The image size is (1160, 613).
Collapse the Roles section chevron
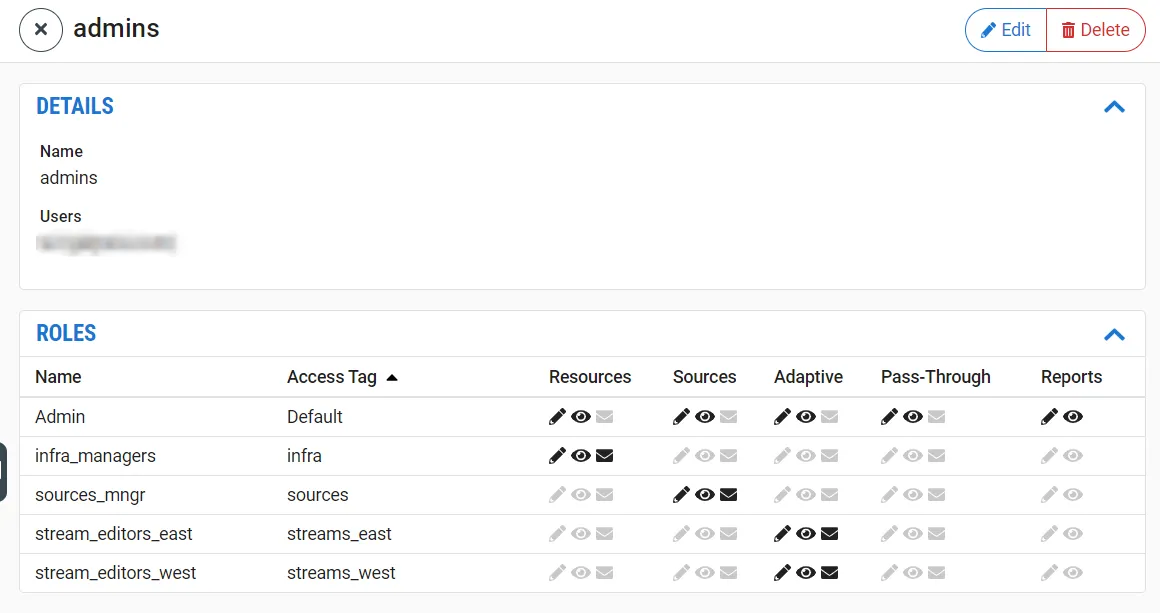click(1114, 334)
